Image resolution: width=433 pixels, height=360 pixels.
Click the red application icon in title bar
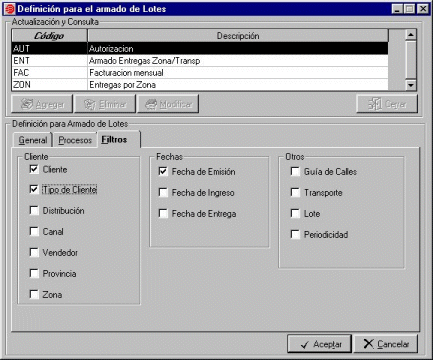click(x=9, y=9)
